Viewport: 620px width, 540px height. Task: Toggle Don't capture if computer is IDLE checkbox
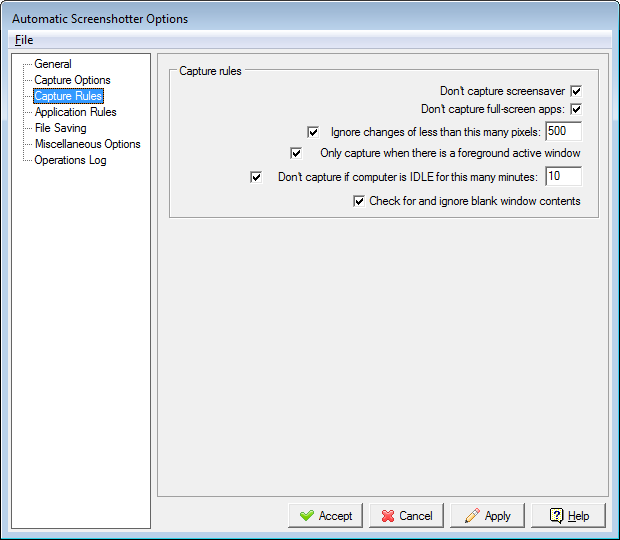point(255,177)
